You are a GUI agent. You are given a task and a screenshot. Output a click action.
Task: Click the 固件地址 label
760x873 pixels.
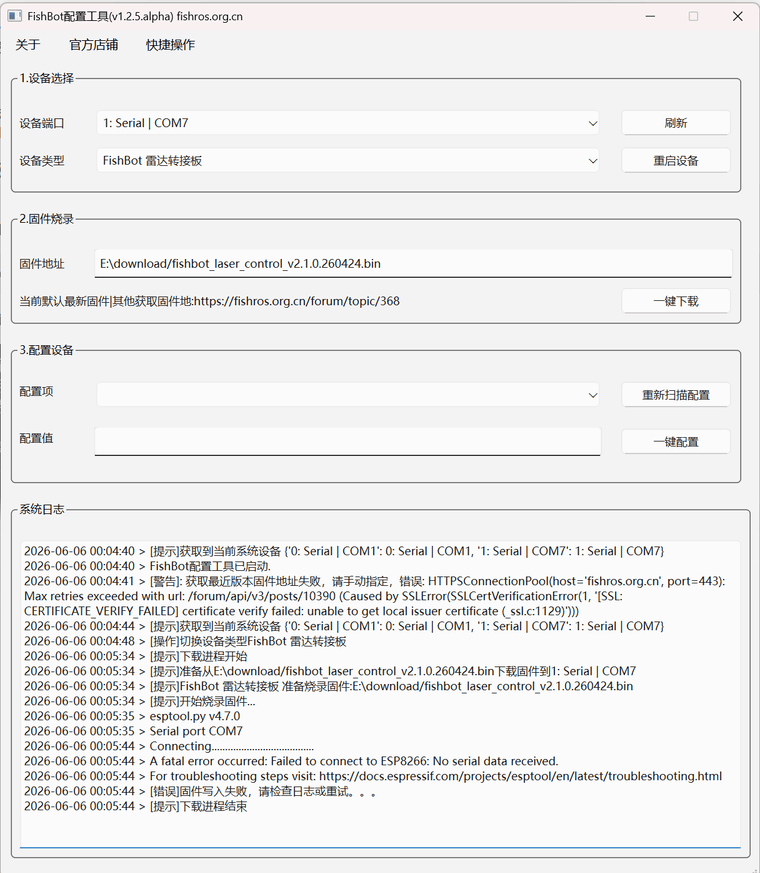coord(42,263)
